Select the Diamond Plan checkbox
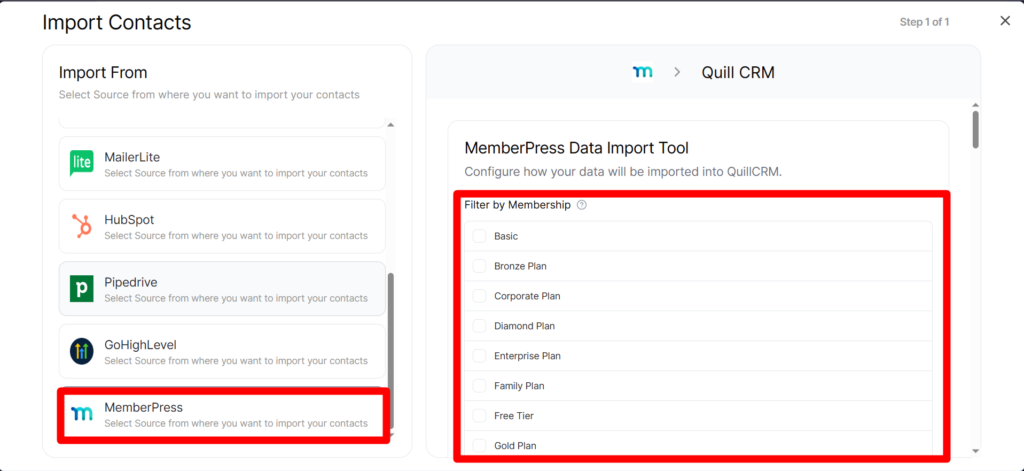Image resolution: width=1024 pixels, height=471 pixels. coord(479,326)
